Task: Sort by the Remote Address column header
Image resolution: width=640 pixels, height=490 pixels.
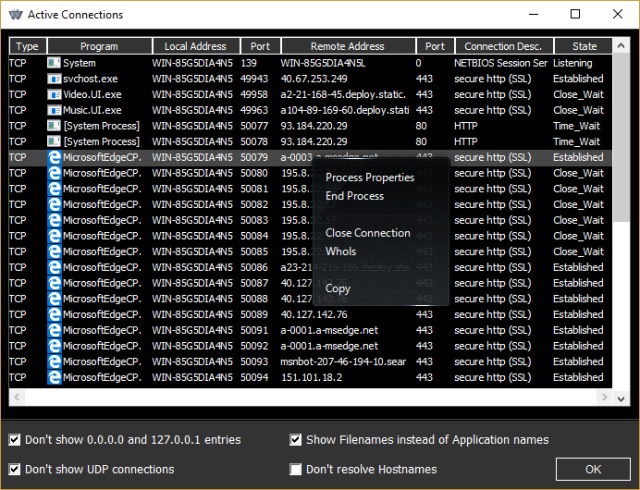Action: (347, 46)
